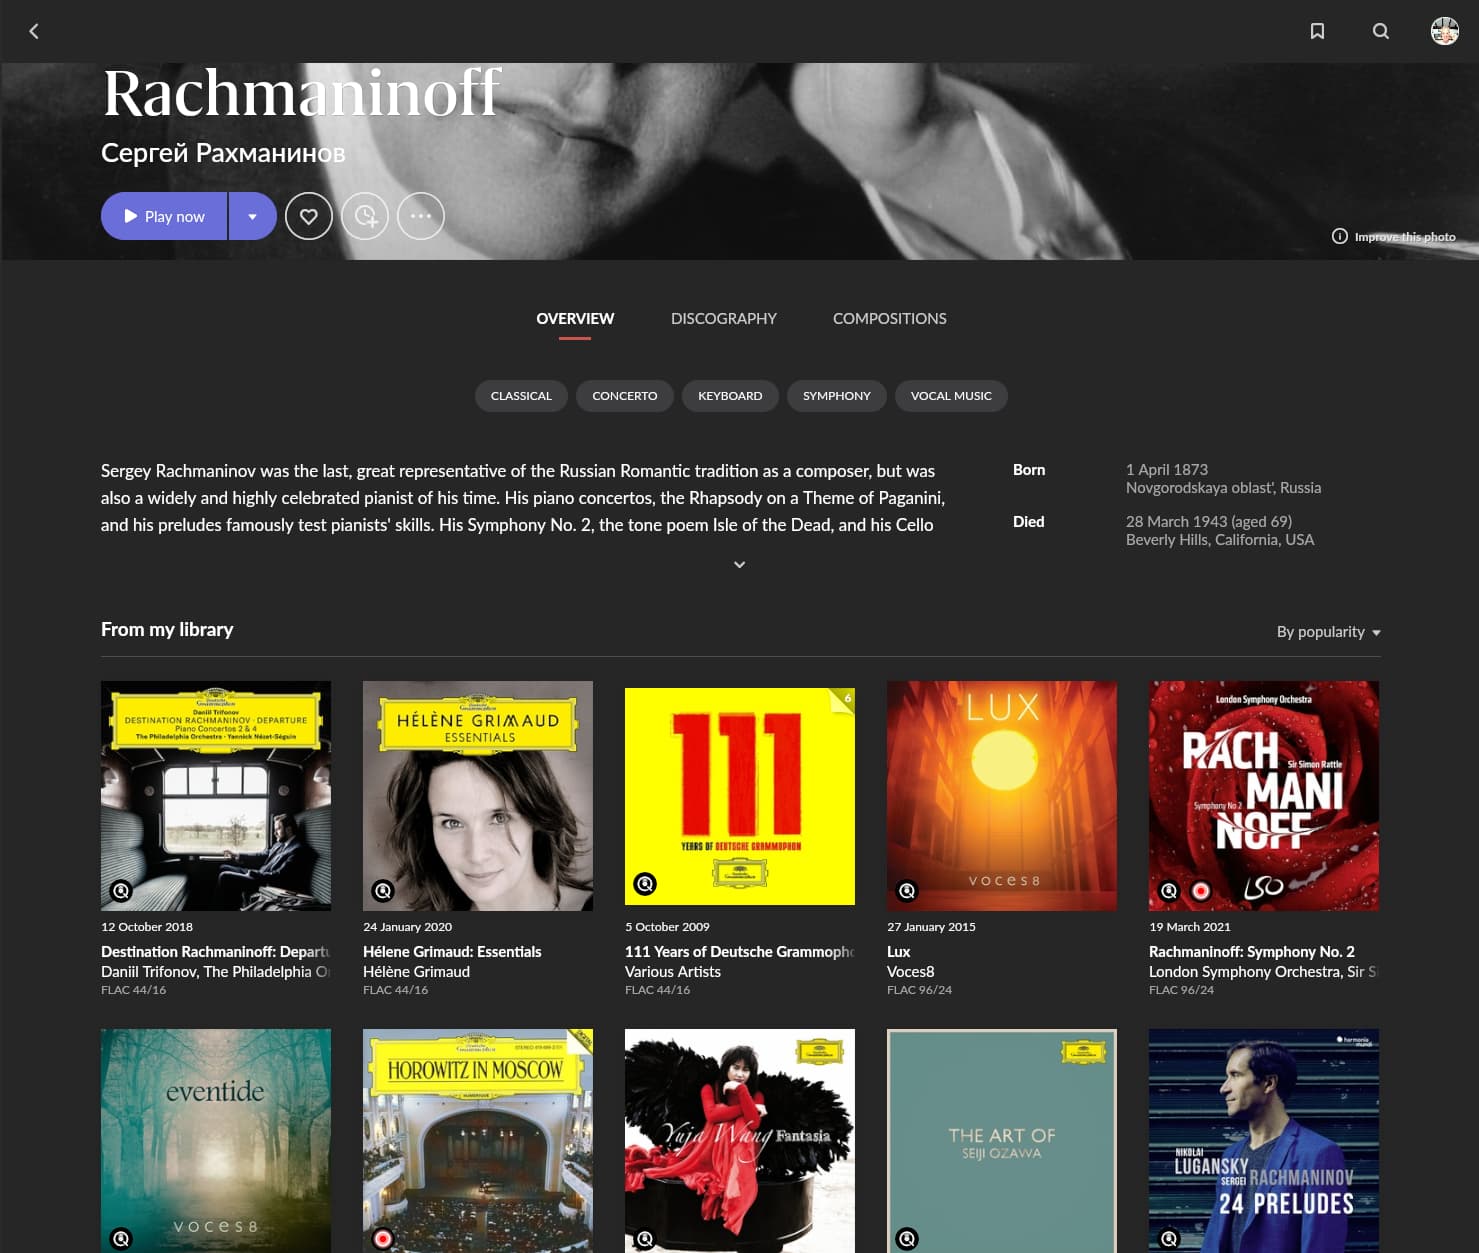1479x1253 pixels.
Task: Click FLAC 96/24 under Lux album
Action: click(x=919, y=990)
